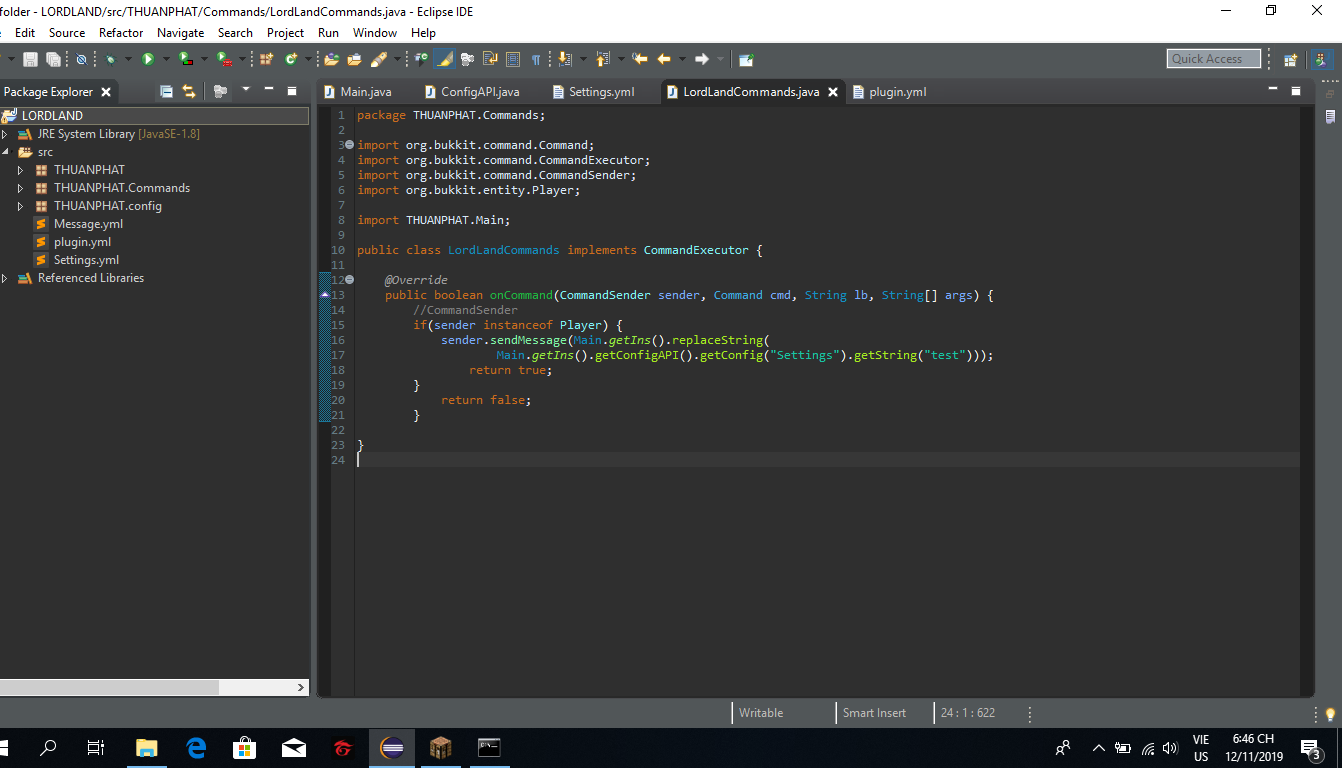Screen dimensions: 1342x768
Task: Toggle Mark Occurrences highlighter icon
Action: pyautogui.click(x=445, y=59)
